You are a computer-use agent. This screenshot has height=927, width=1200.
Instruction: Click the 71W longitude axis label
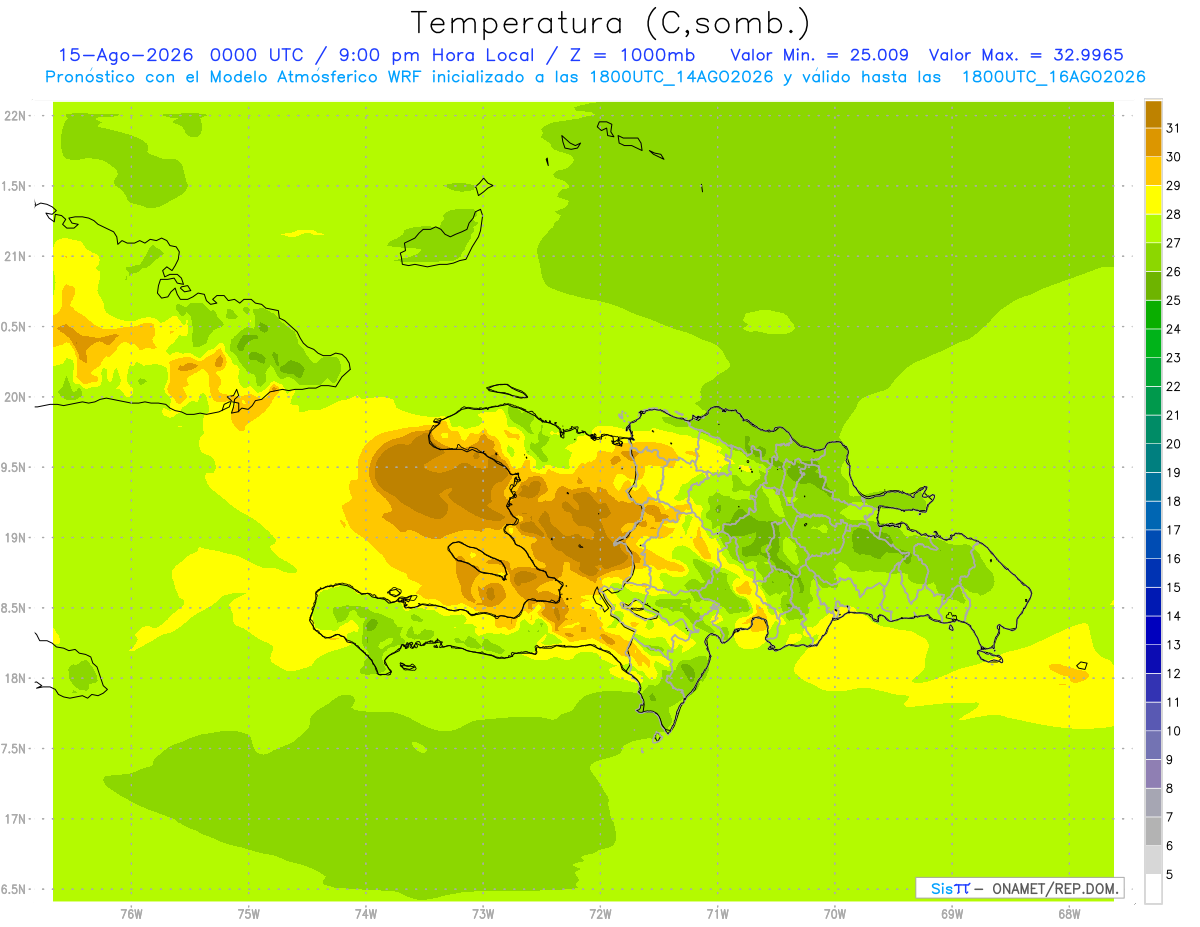pyautogui.click(x=717, y=914)
